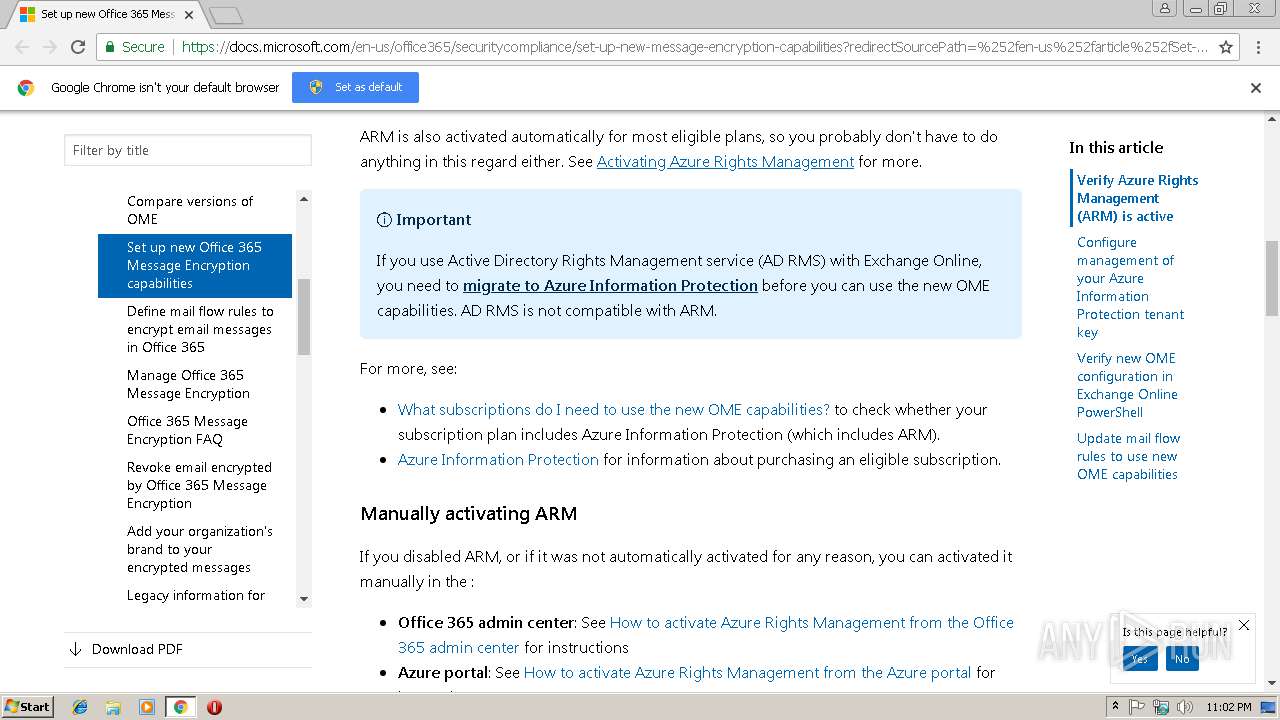Reload the current page

click(78, 47)
